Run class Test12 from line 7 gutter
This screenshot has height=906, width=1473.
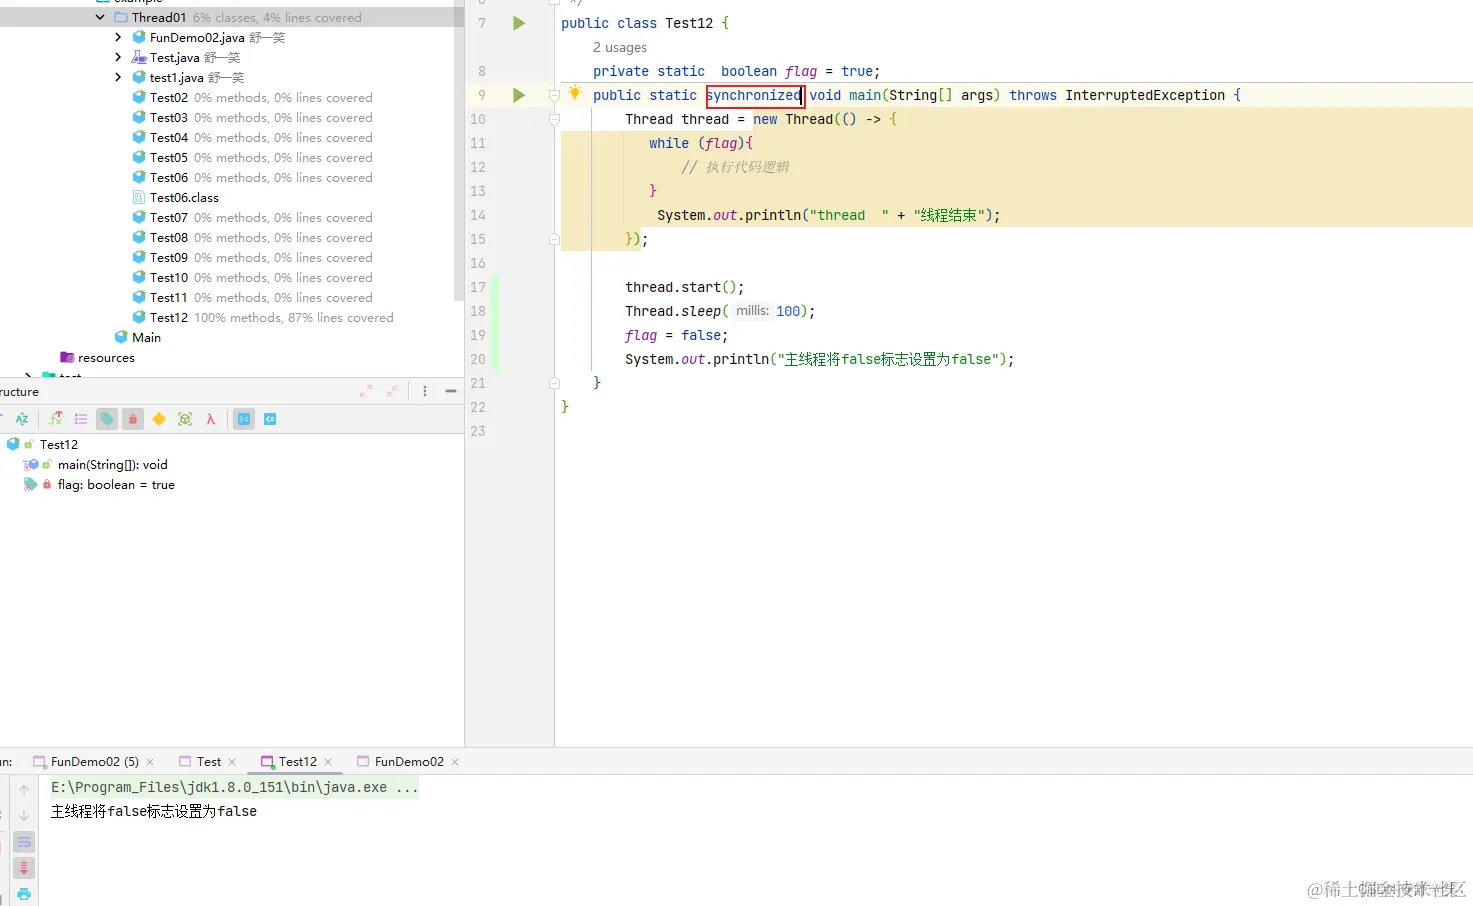click(x=519, y=23)
